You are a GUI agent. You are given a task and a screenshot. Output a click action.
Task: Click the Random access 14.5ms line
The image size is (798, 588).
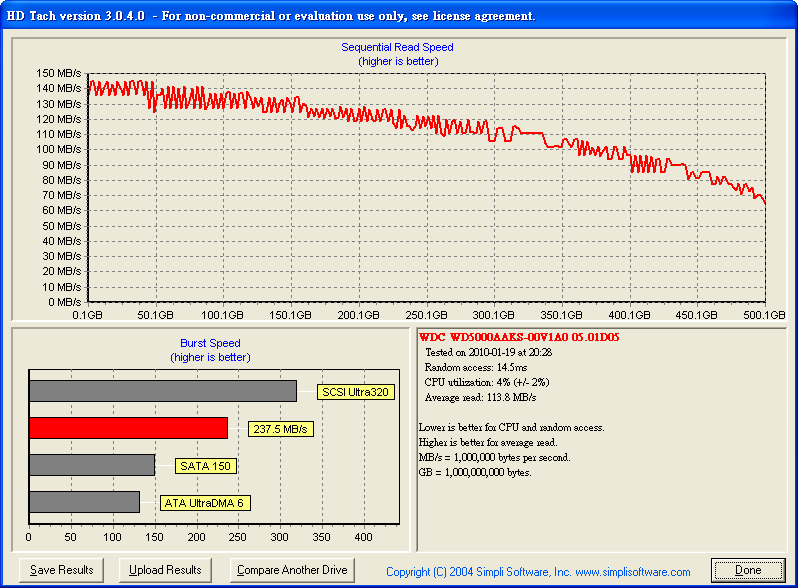(476, 367)
